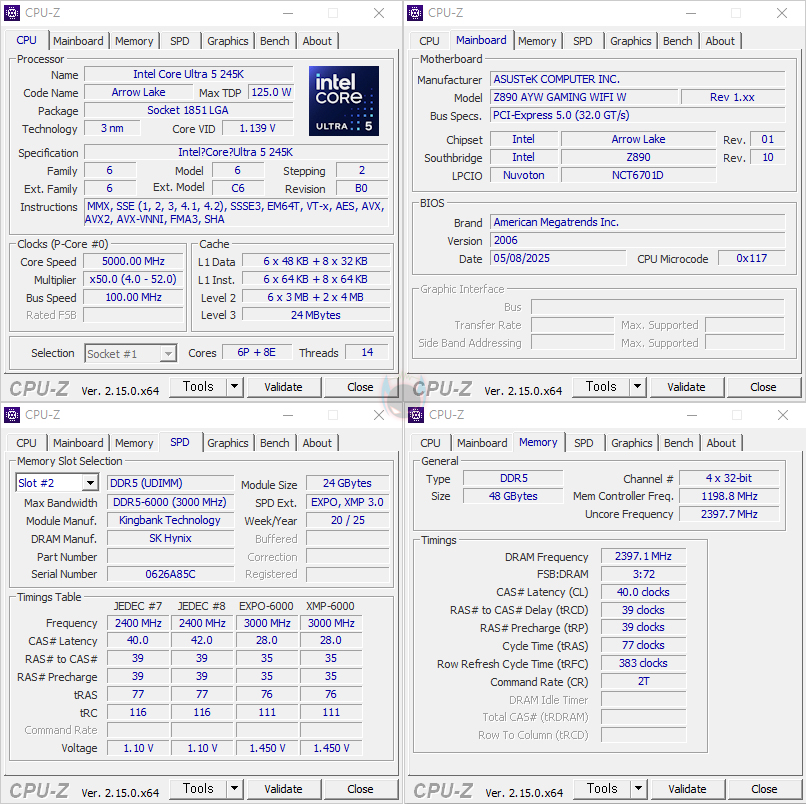Minimize the Mainboard CPU-Z window
The height and width of the screenshot is (804, 806).
point(691,13)
